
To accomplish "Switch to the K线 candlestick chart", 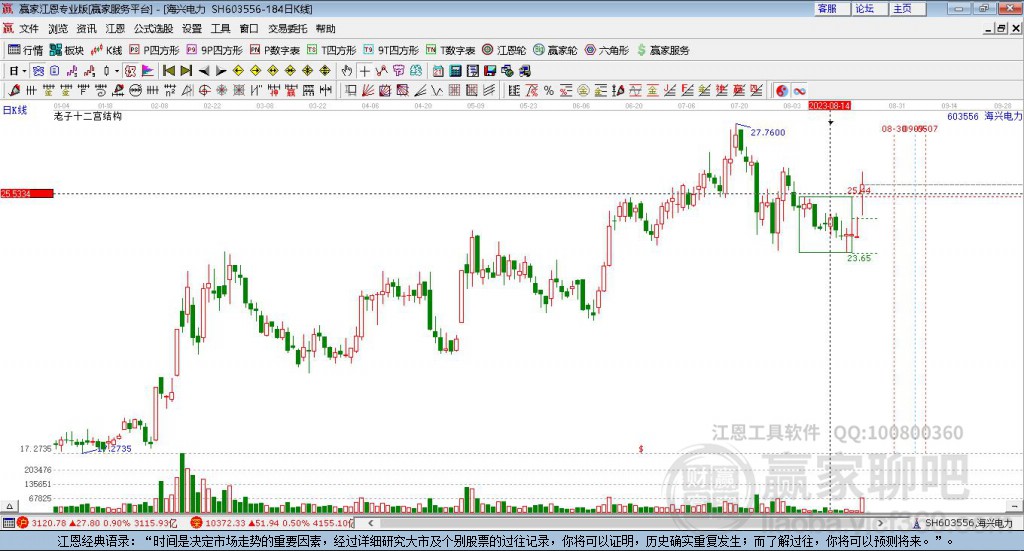I will click(x=106, y=50).
